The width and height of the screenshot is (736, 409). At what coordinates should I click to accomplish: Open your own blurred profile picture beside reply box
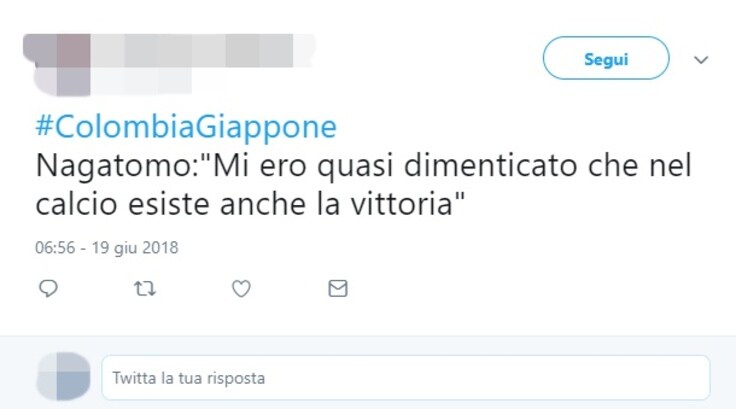coord(63,376)
